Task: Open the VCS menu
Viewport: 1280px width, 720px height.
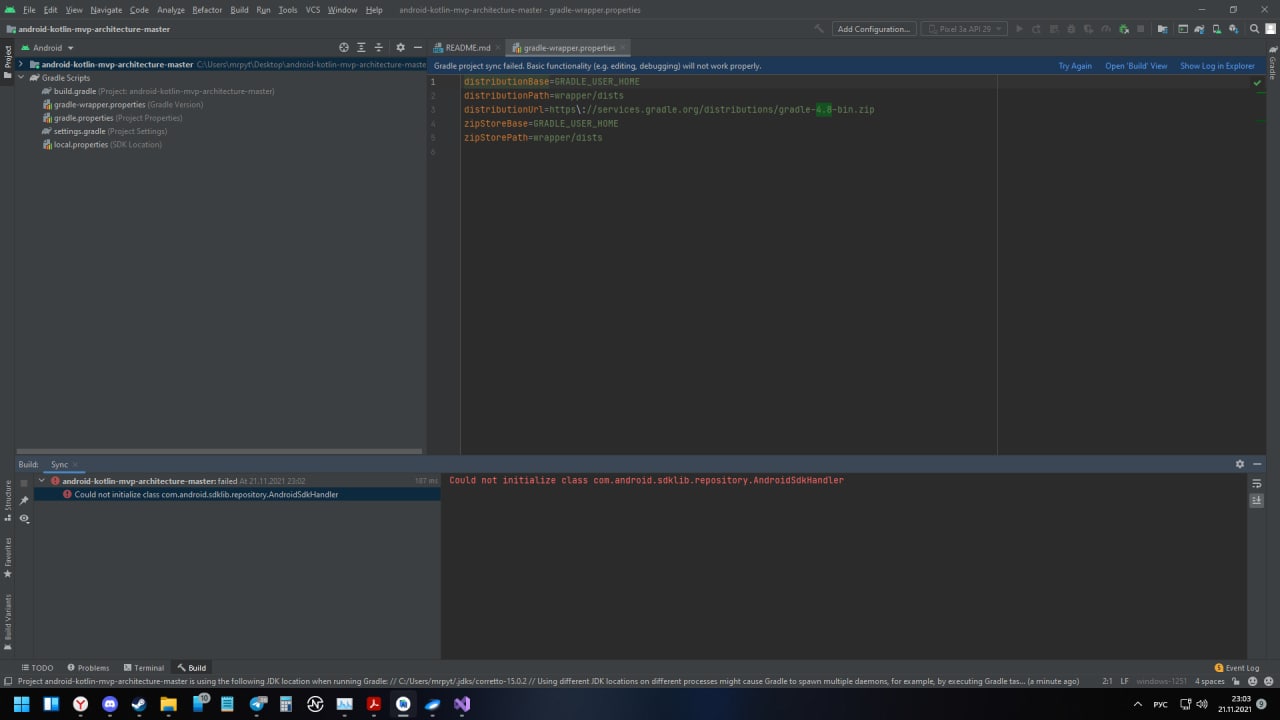Action: (x=313, y=9)
